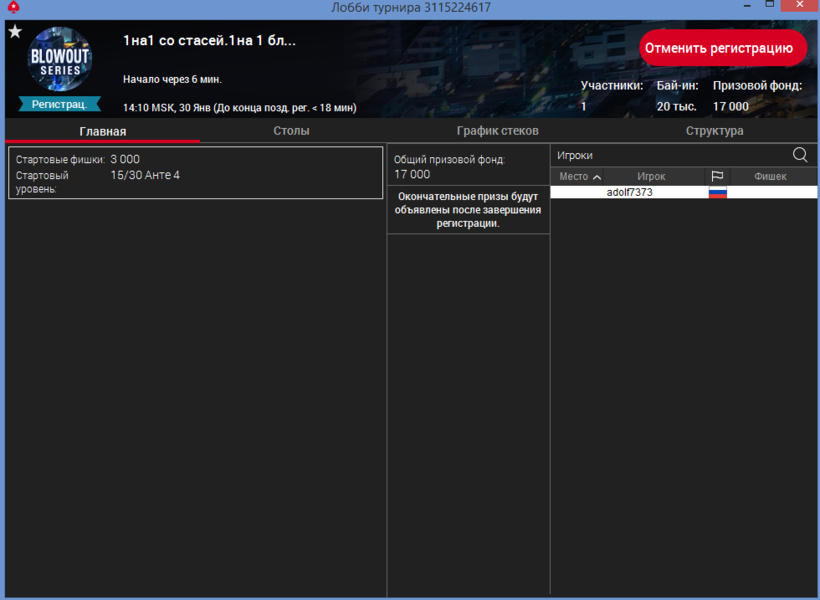Open the График стеков tab

coord(497,131)
